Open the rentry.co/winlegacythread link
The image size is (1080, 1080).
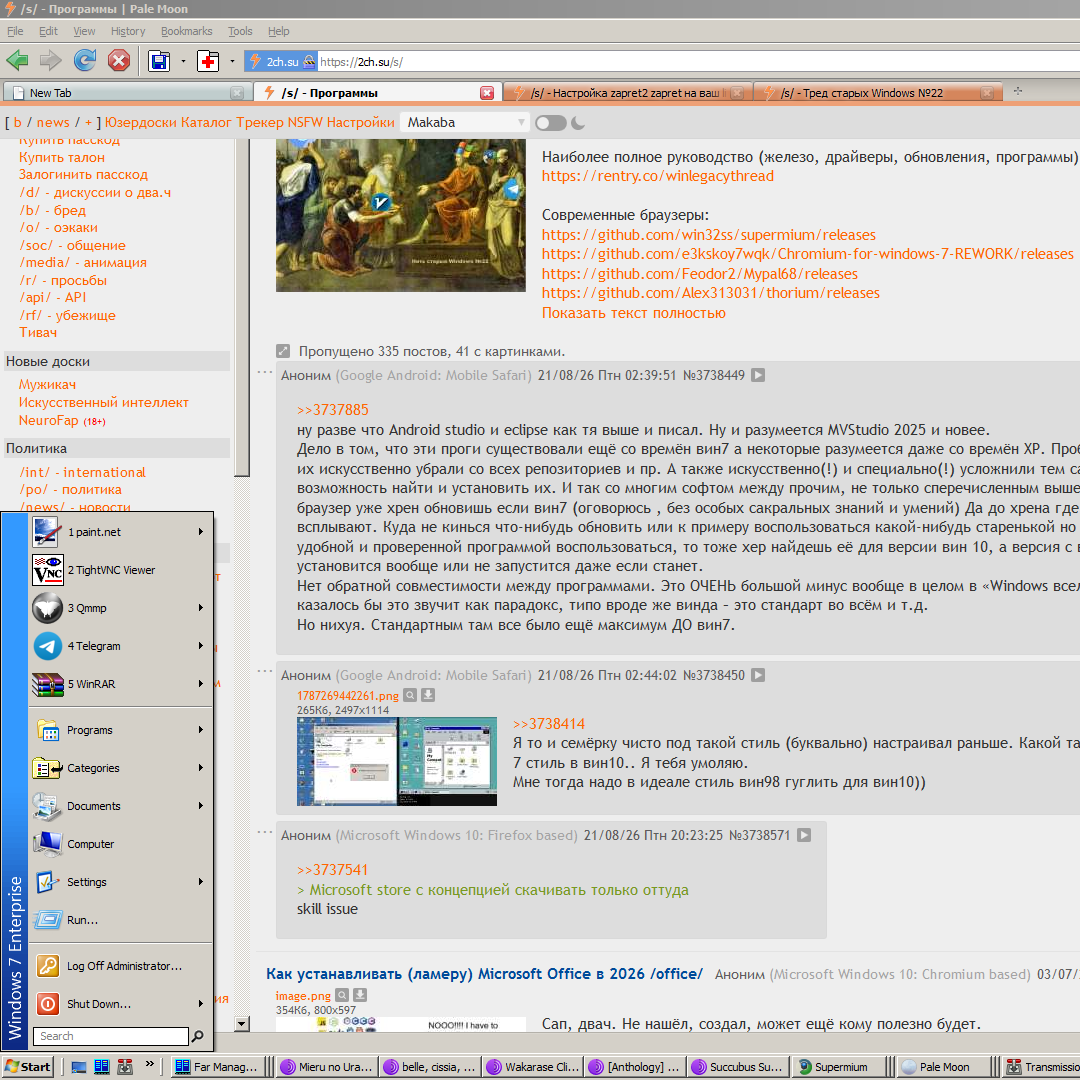tap(658, 176)
